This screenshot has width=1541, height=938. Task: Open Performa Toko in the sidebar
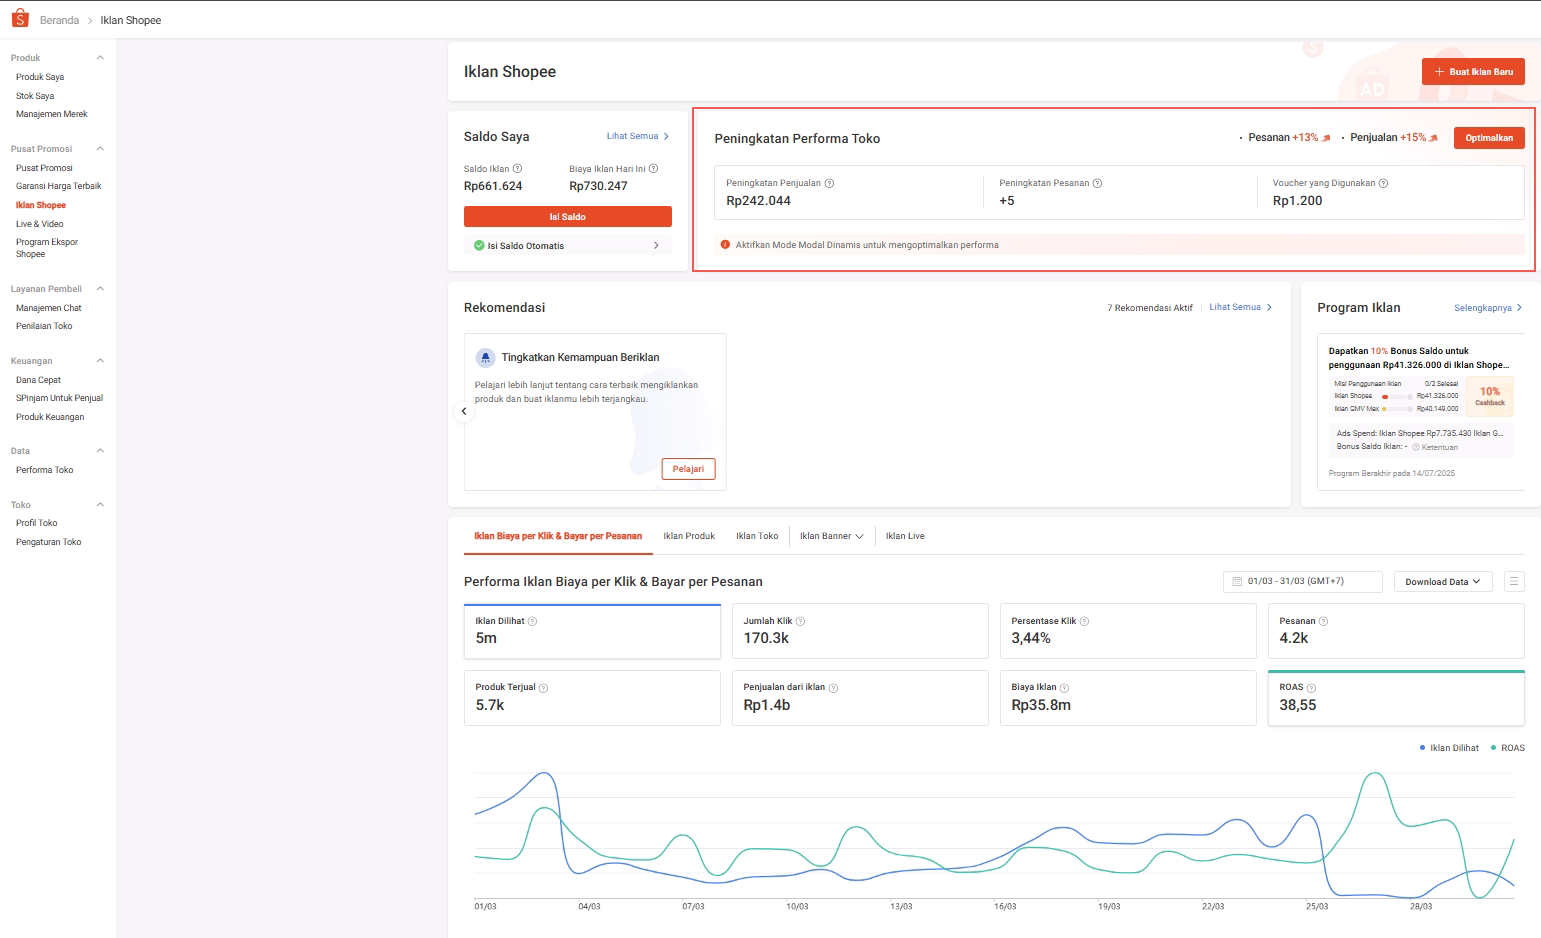[x=45, y=470]
